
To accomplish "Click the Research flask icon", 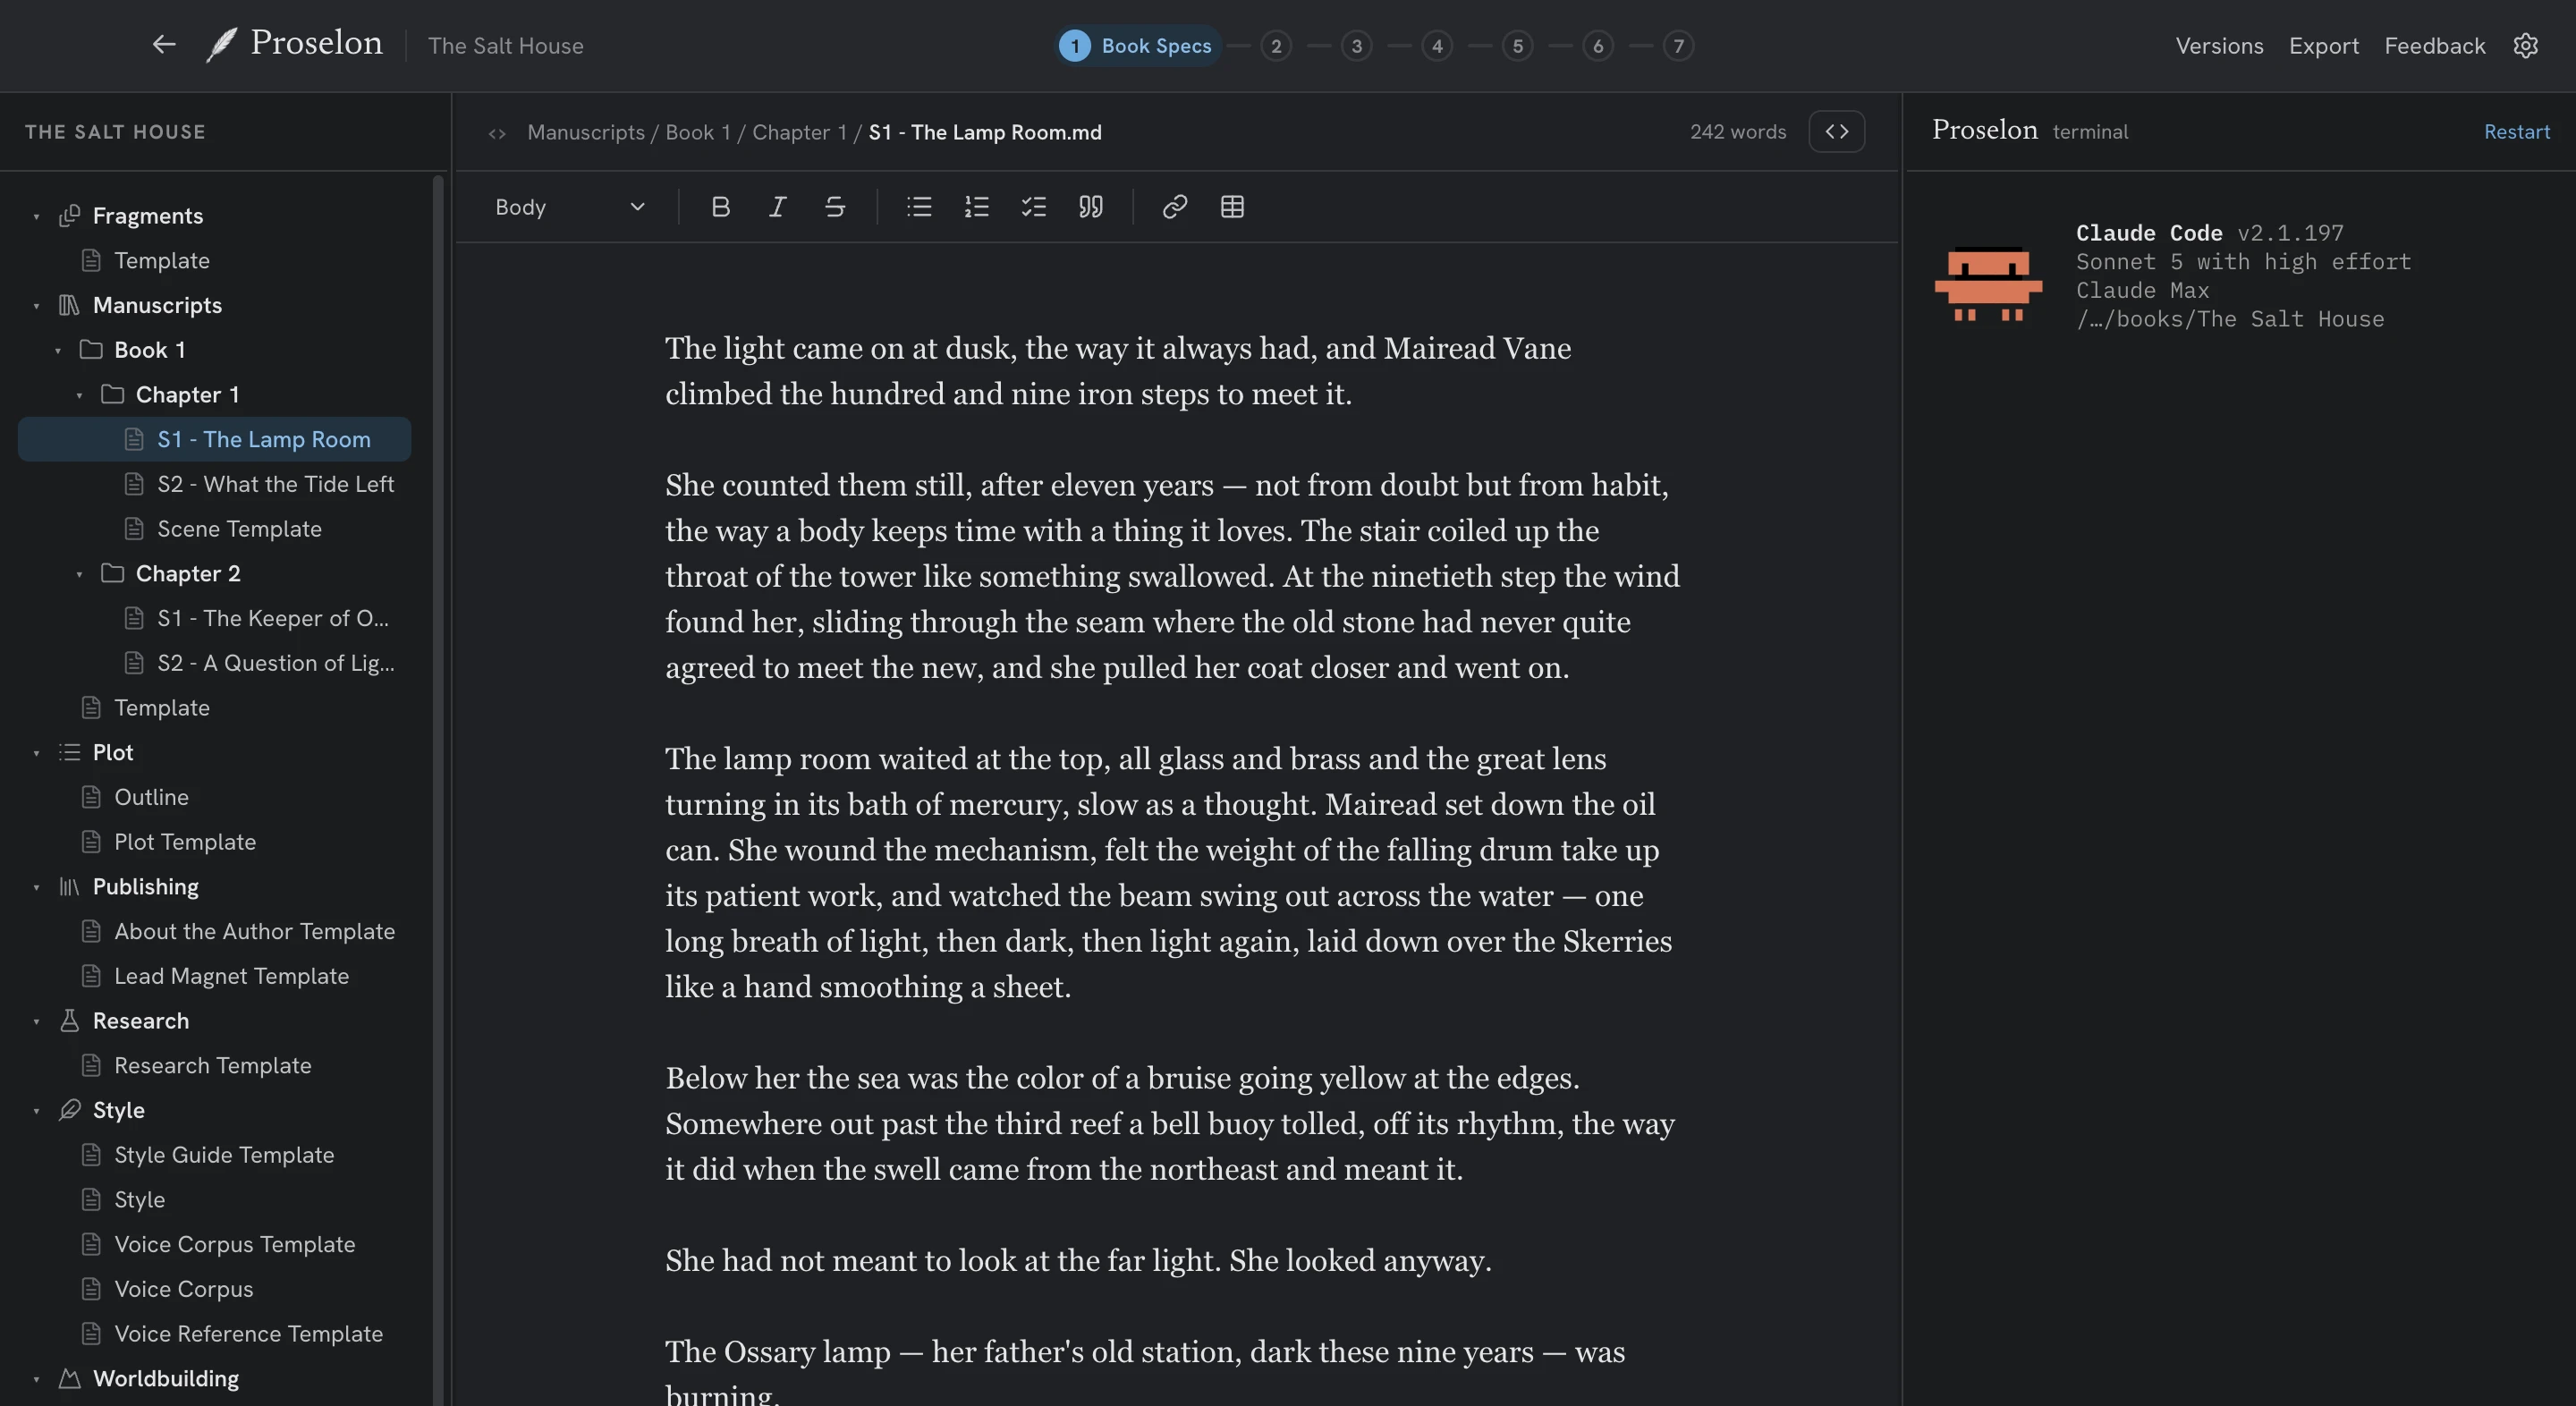I will (x=69, y=1021).
